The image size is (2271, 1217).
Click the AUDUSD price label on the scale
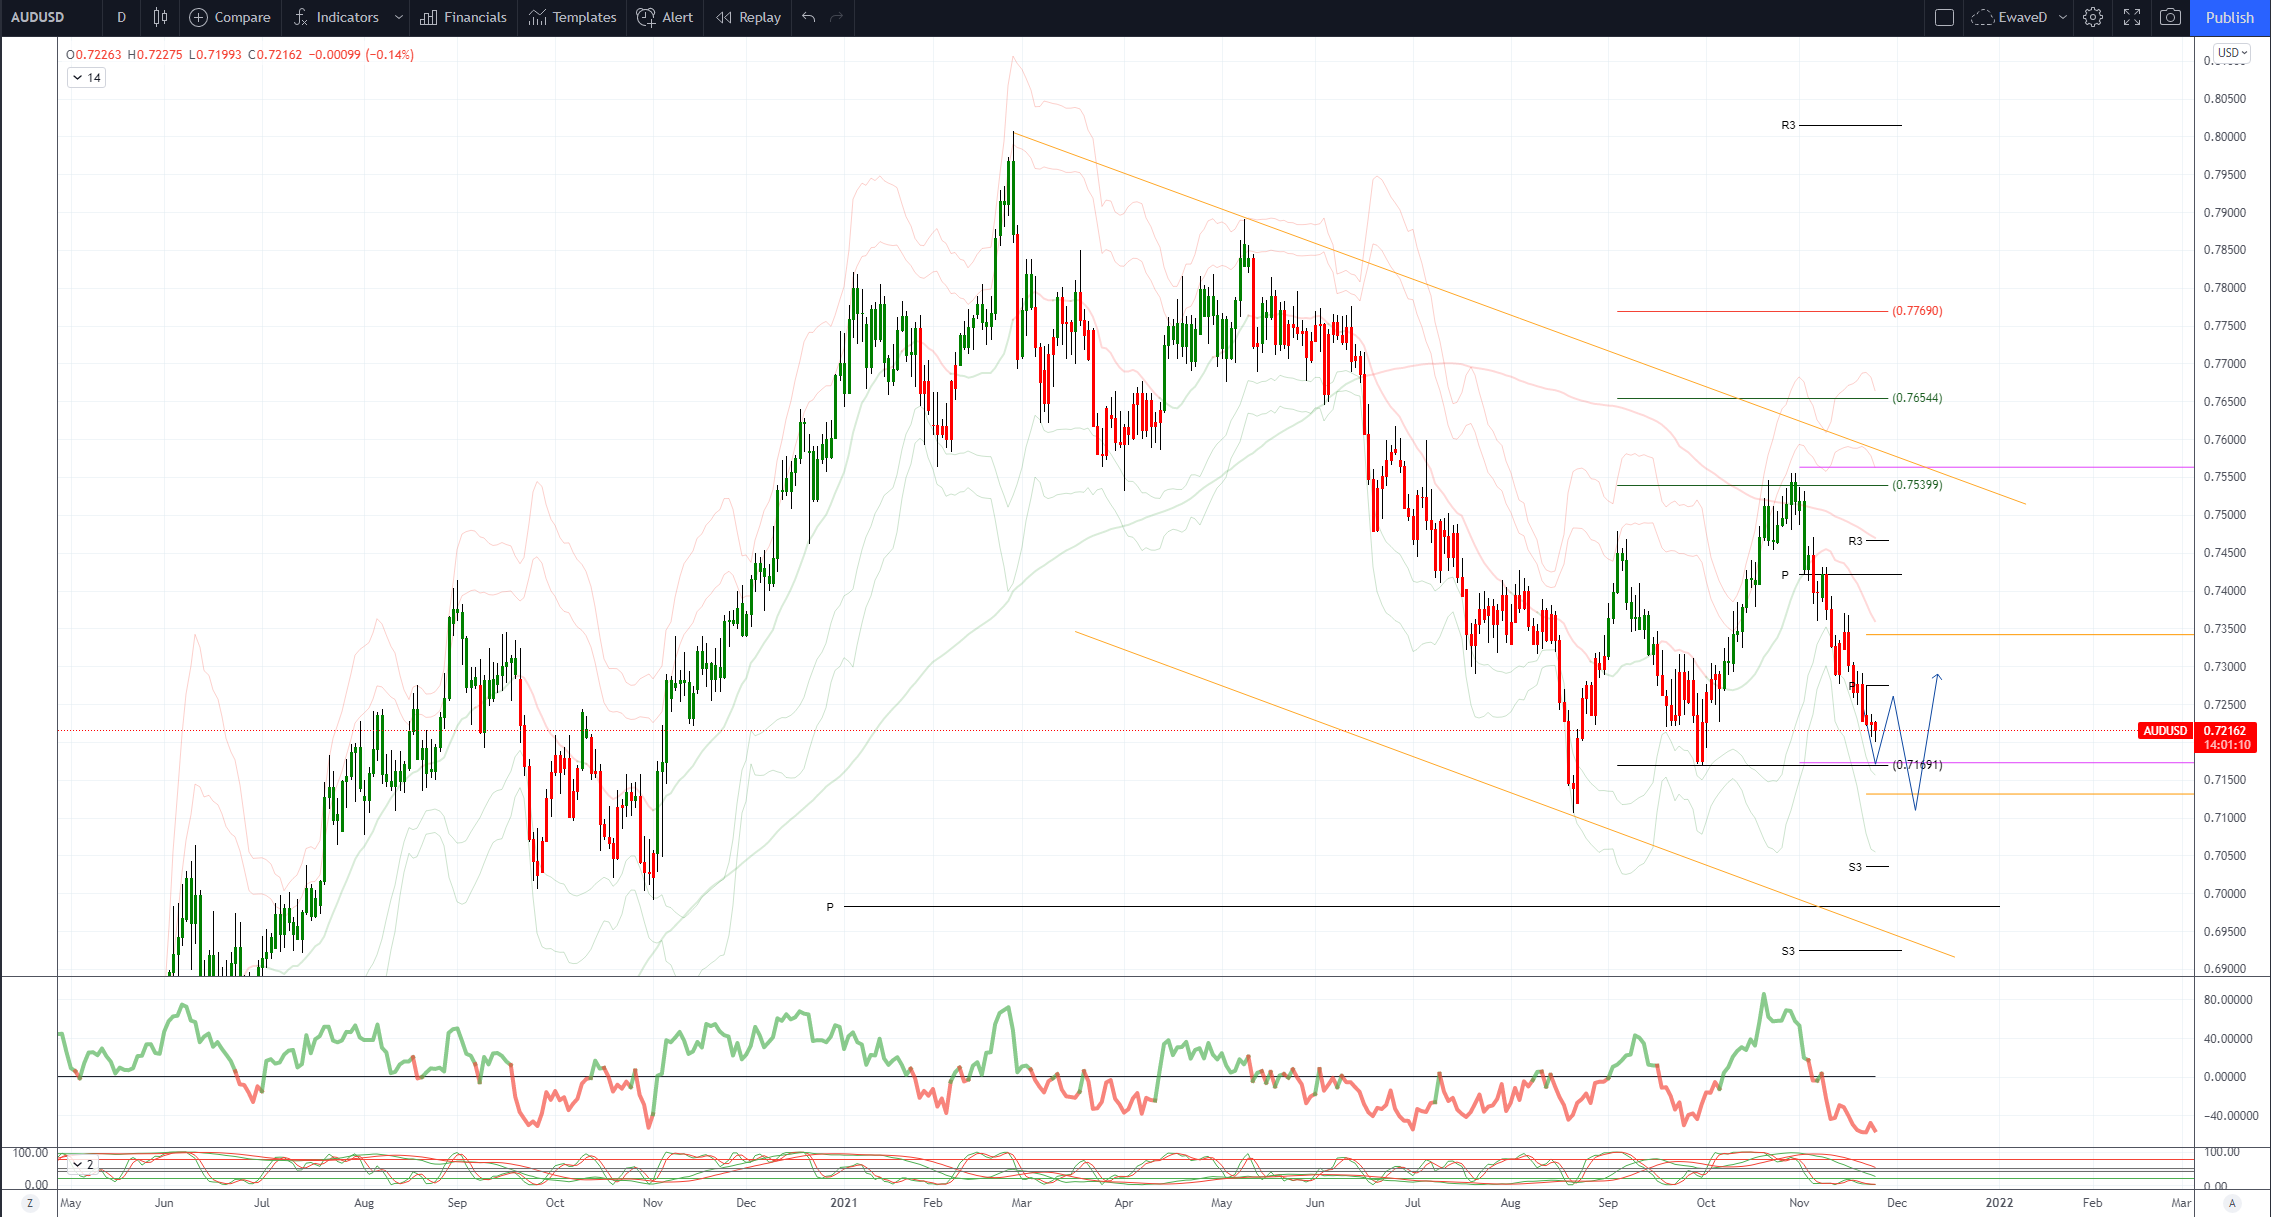[x=2165, y=731]
